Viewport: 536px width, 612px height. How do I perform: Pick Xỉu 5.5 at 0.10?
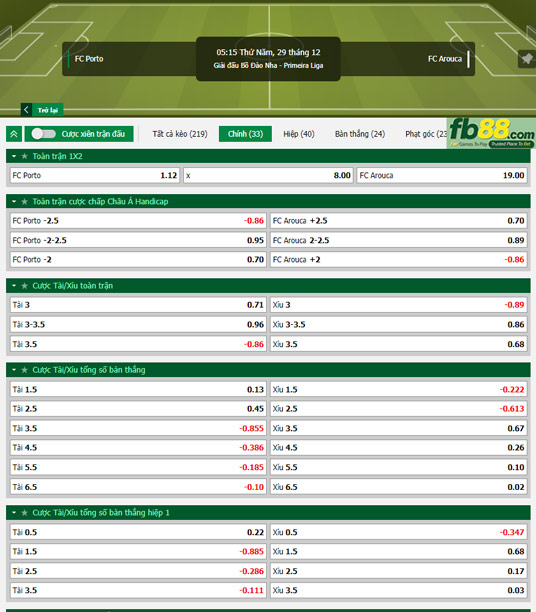399,467
